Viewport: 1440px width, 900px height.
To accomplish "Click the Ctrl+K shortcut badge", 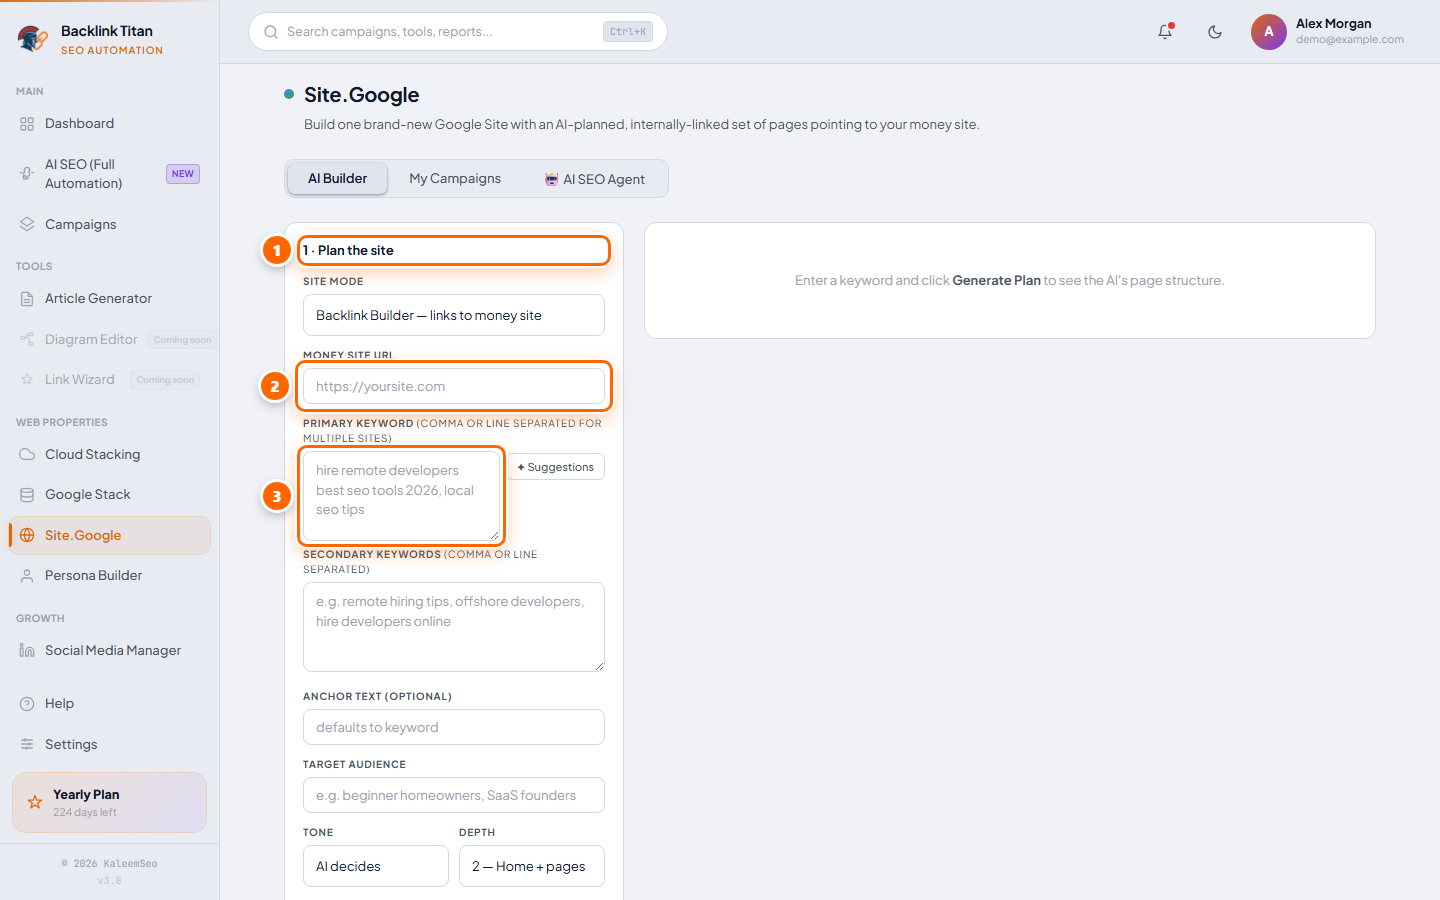I will (x=628, y=32).
